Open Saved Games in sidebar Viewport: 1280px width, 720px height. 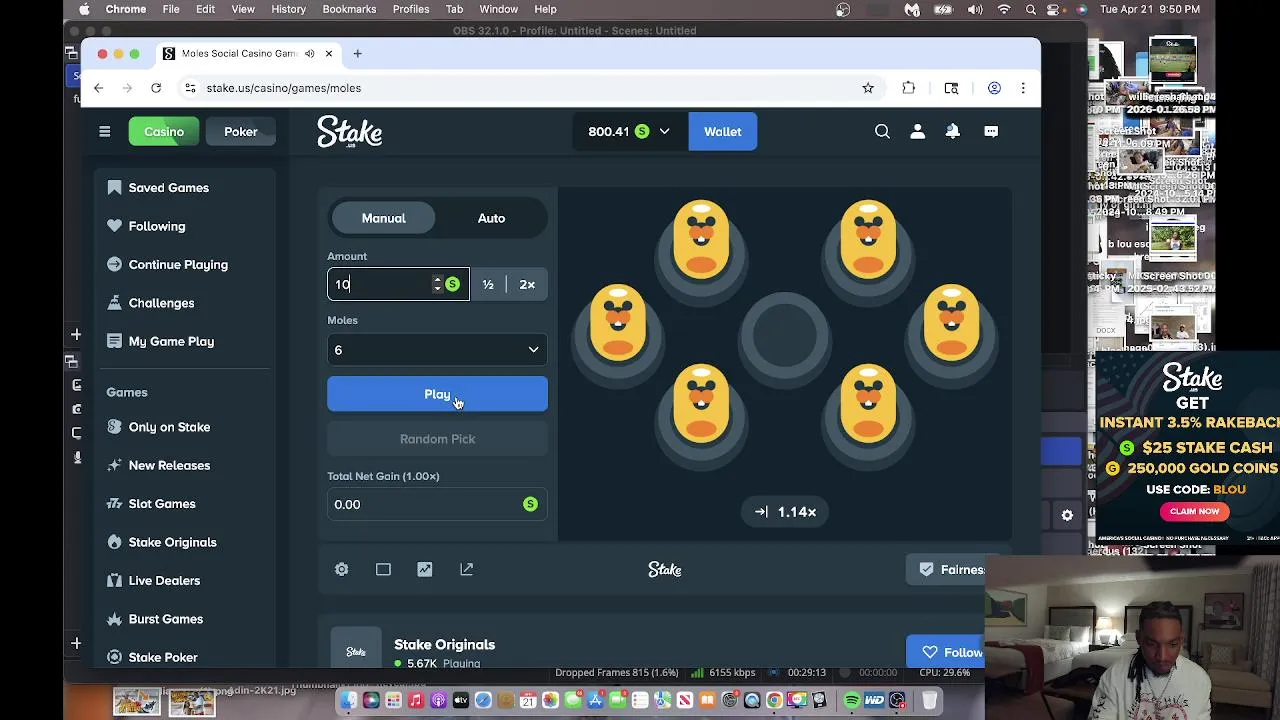point(168,188)
